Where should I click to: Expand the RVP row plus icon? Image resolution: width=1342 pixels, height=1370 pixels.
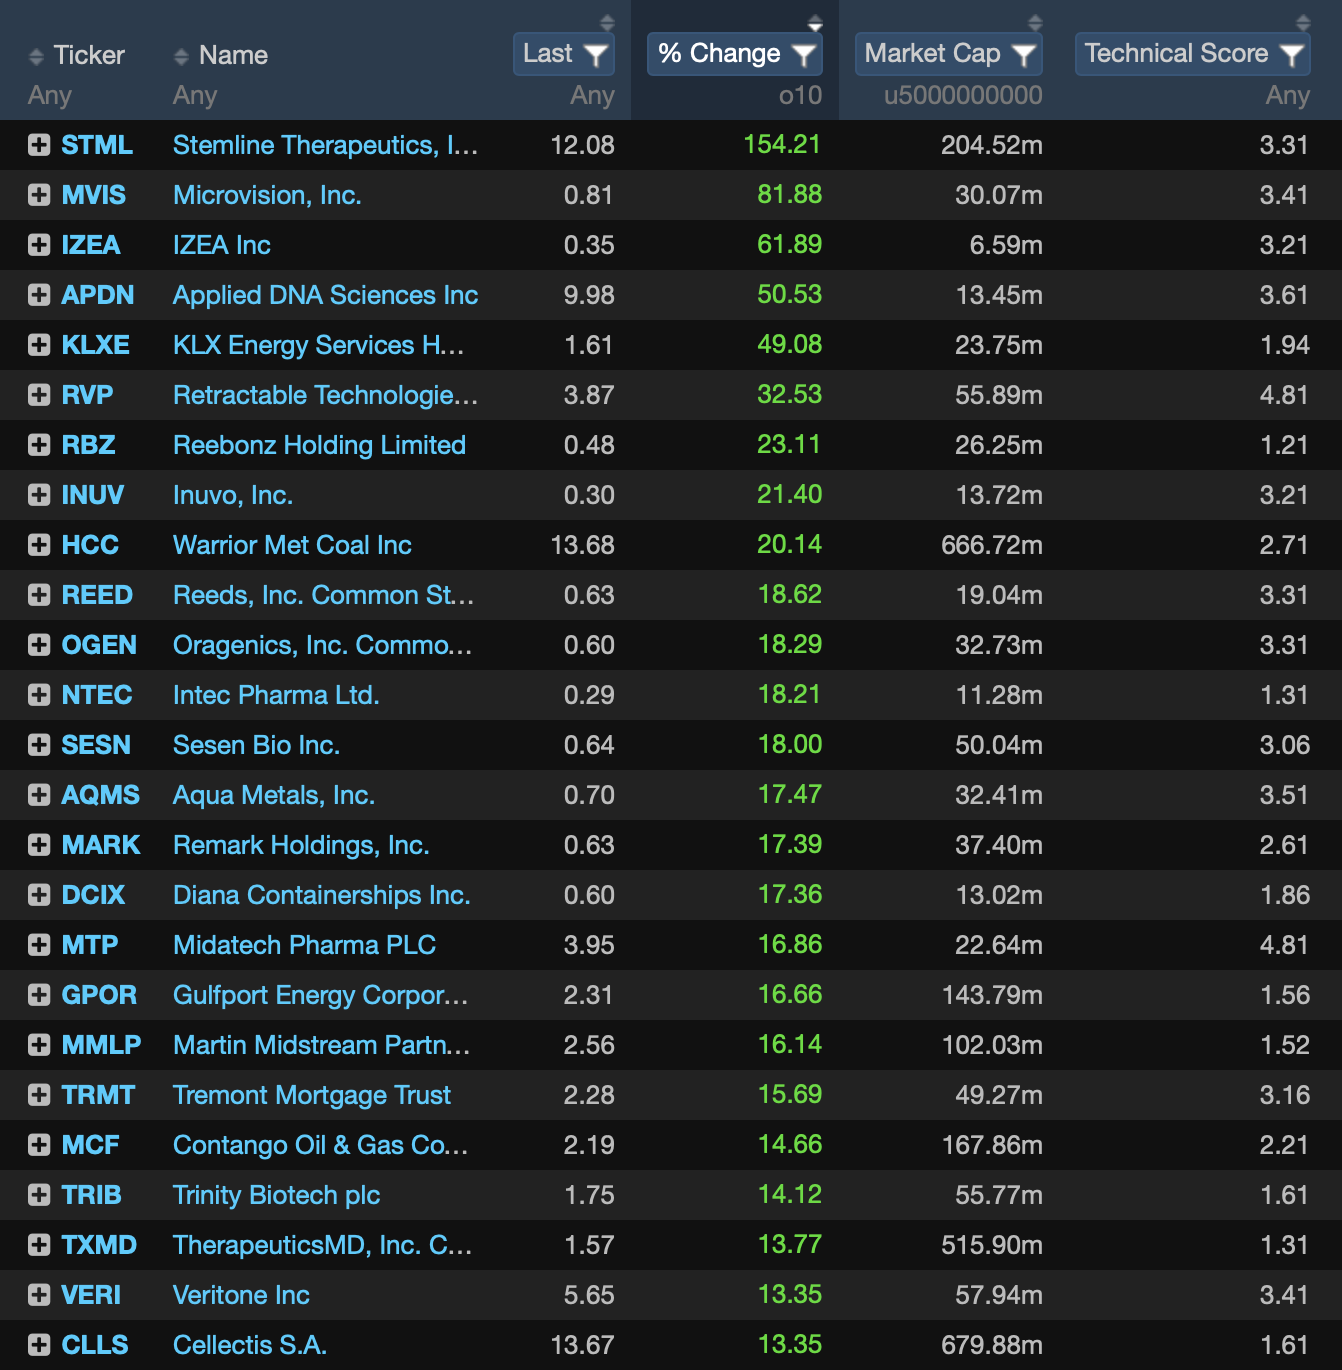coord(39,395)
